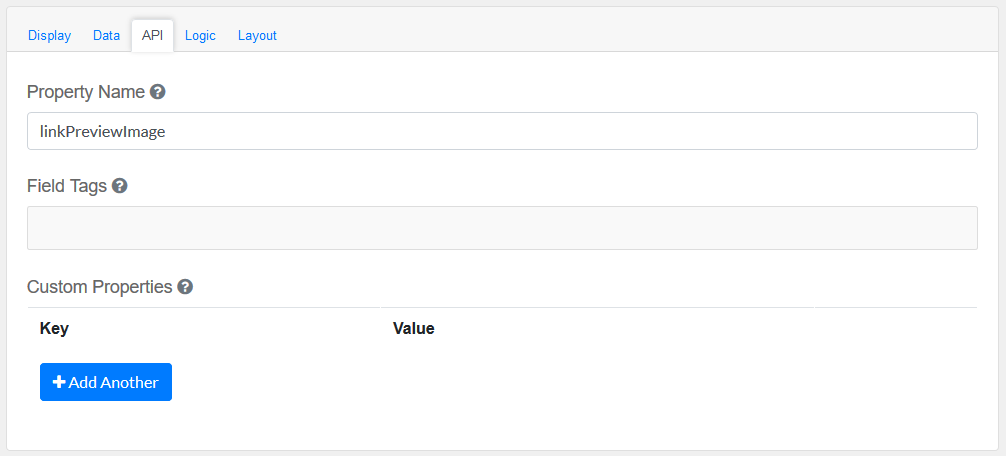1006x456 pixels.
Task: Switch to the Layout tab
Action: 257,35
